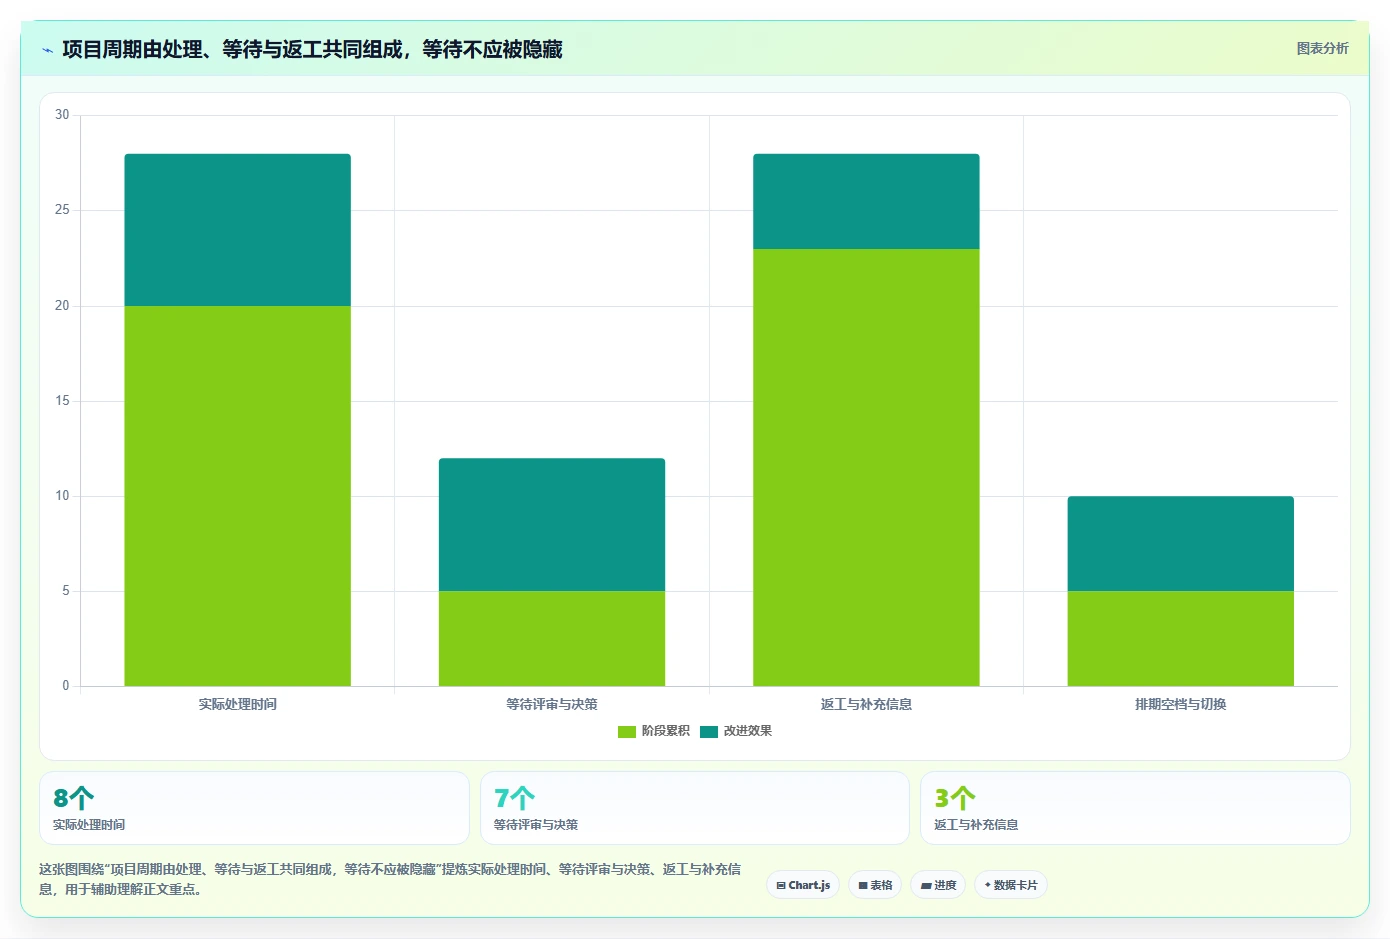Click the description paragraph below the cards
The width and height of the screenshot is (1390, 939).
390,879
